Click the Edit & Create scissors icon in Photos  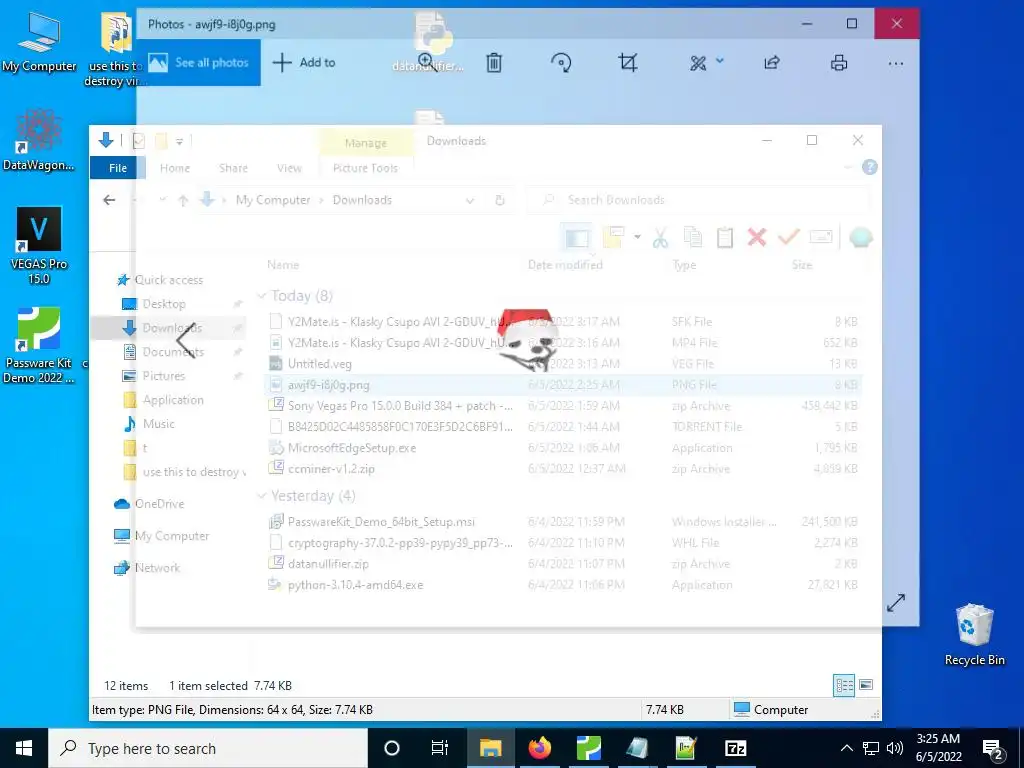point(698,63)
